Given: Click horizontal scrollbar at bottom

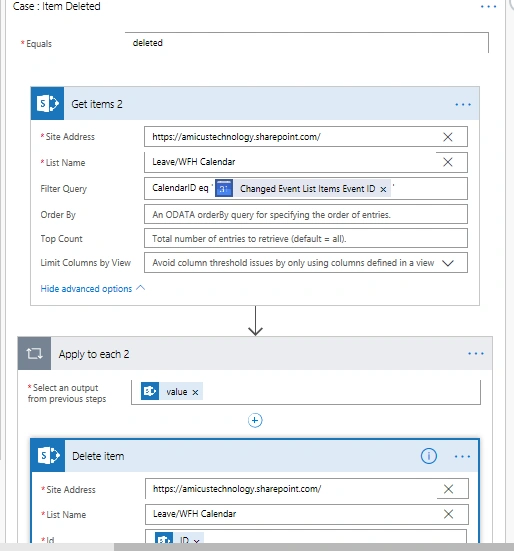Looking at the screenshot, I should click(313, 547).
